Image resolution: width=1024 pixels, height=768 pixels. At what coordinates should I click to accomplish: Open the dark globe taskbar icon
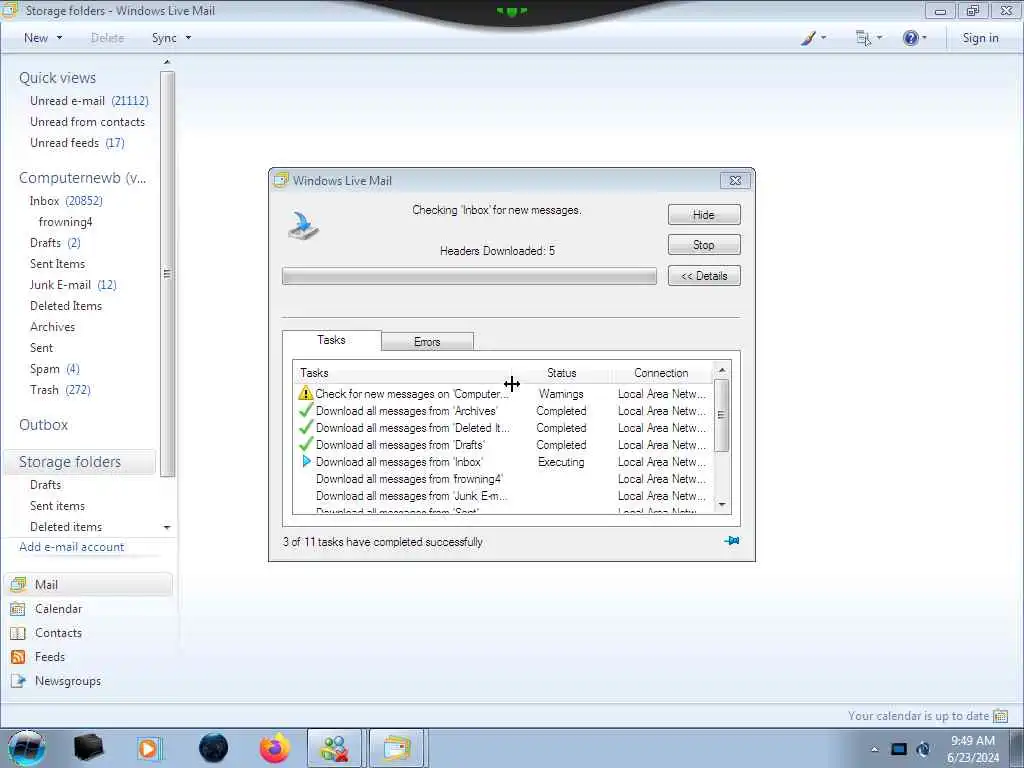214,748
